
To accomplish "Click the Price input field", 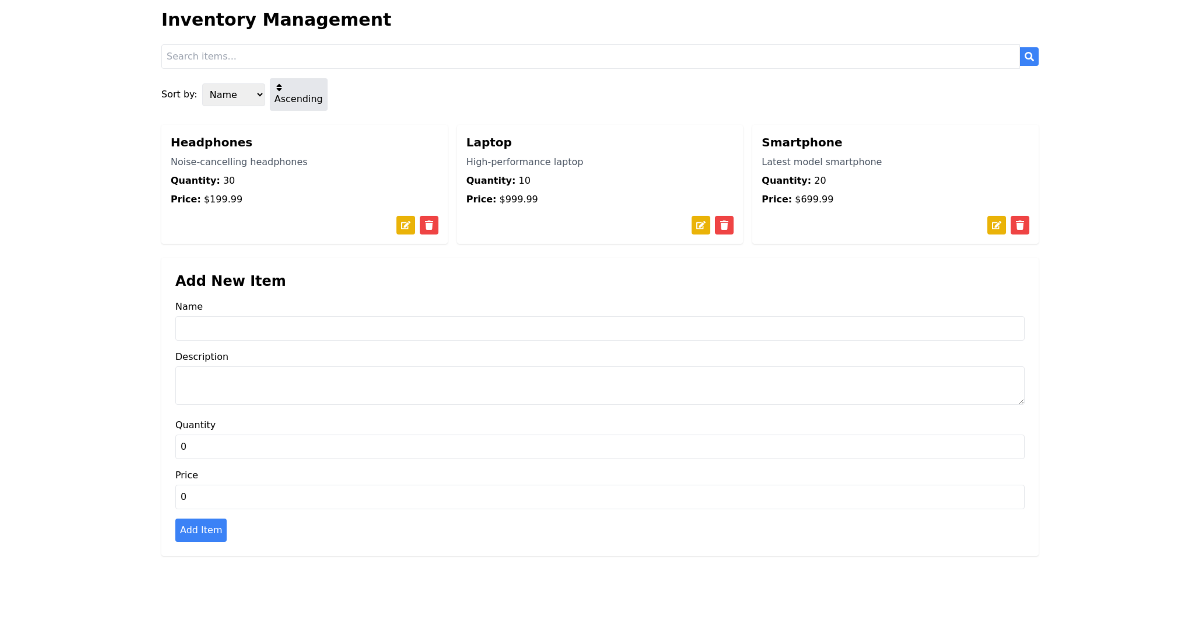I will pyautogui.click(x=600, y=496).
